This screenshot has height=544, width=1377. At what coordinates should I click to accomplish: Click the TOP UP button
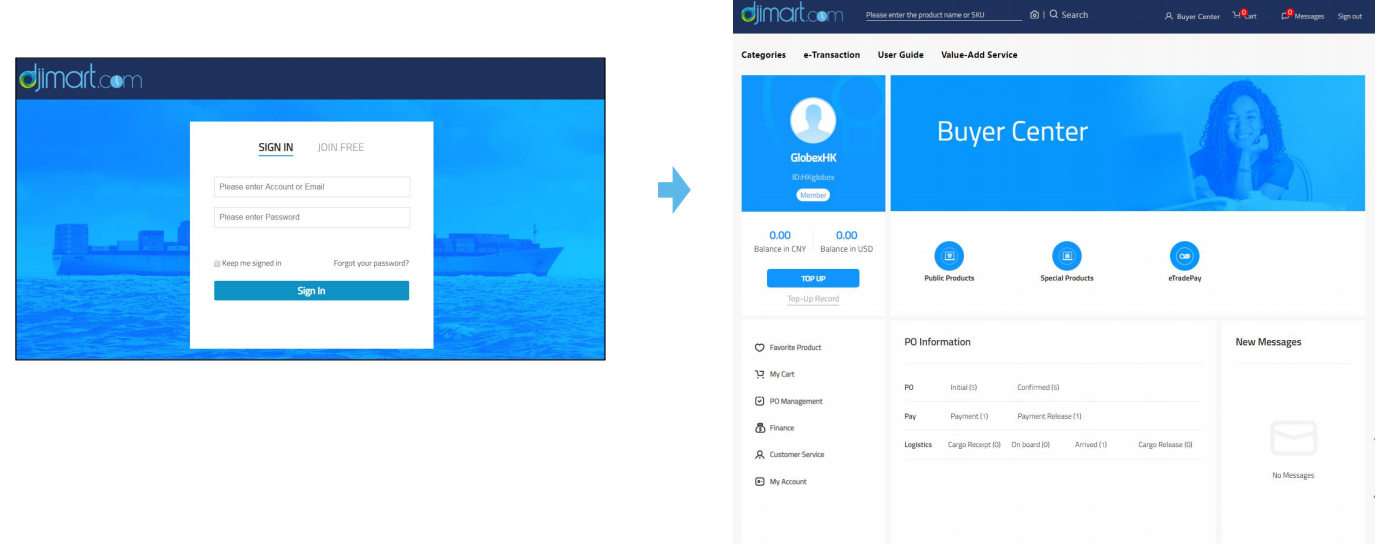click(813, 279)
